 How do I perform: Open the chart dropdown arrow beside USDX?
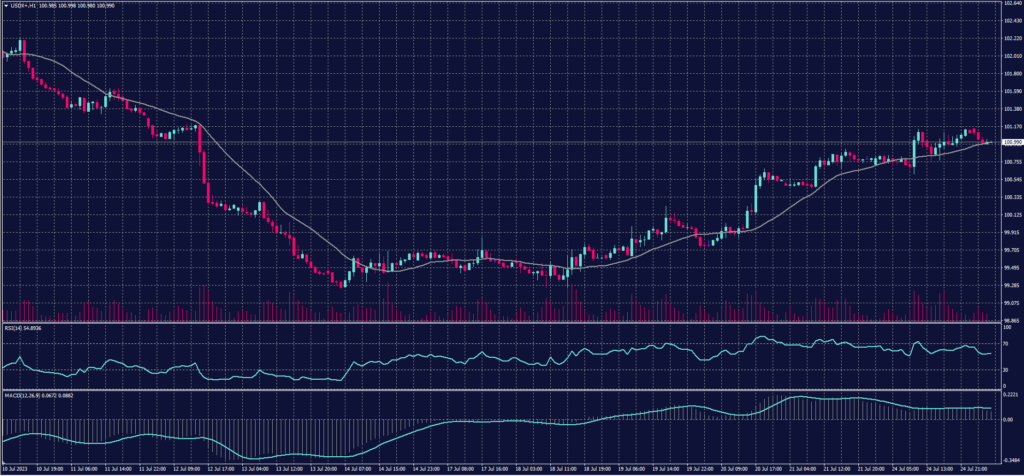pos(5,5)
